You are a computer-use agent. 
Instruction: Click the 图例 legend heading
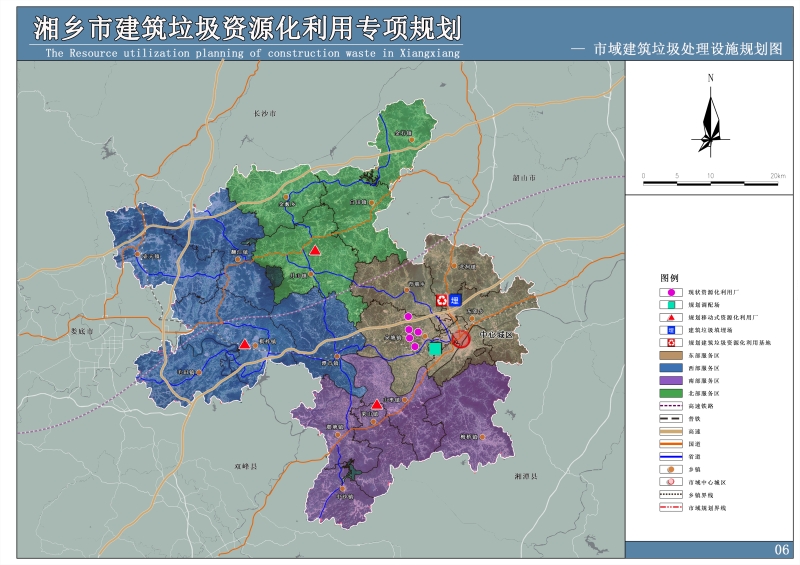pyautogui.click(x=669, y=277)
